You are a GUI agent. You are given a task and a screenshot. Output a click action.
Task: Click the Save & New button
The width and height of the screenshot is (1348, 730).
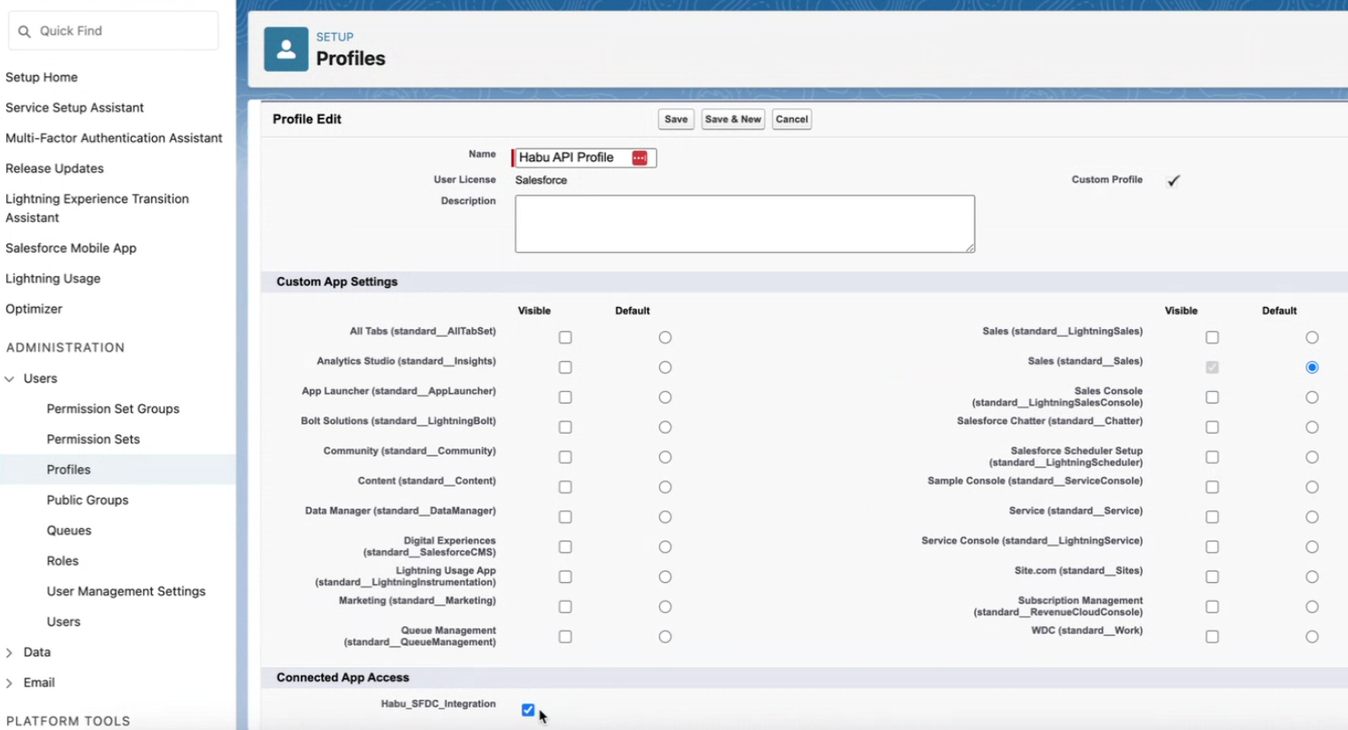pyautogui.click(x=733, y=119)
